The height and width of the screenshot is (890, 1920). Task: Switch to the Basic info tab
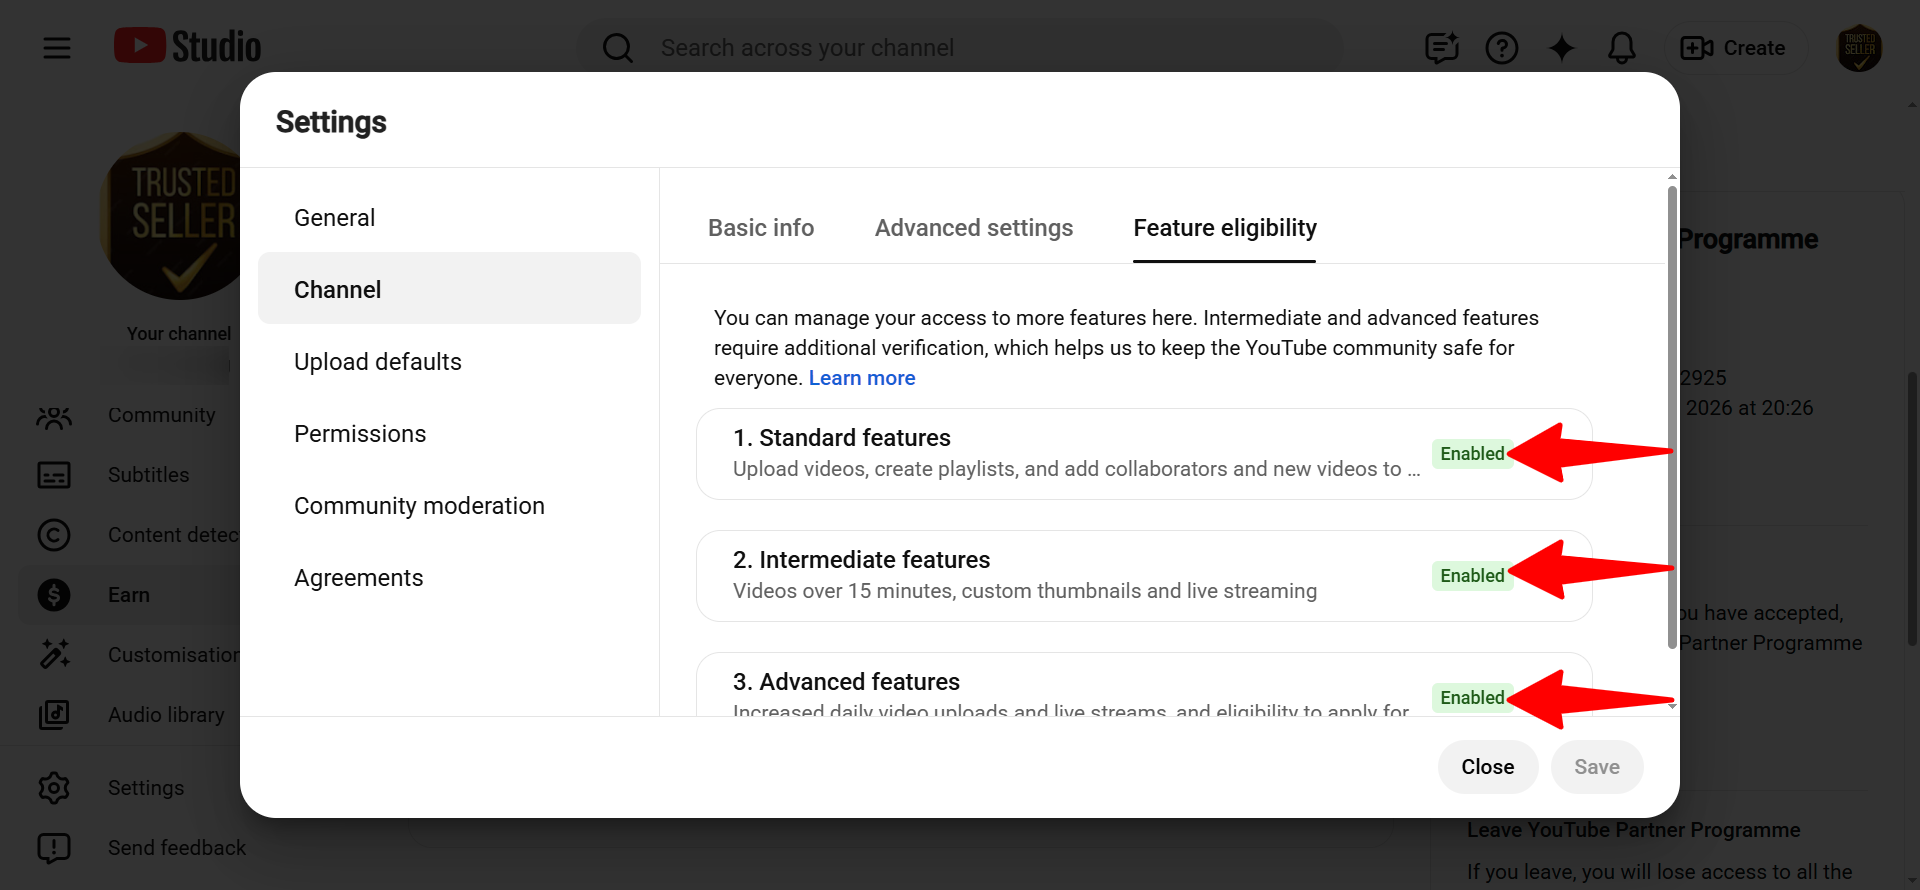coord(761,228)
